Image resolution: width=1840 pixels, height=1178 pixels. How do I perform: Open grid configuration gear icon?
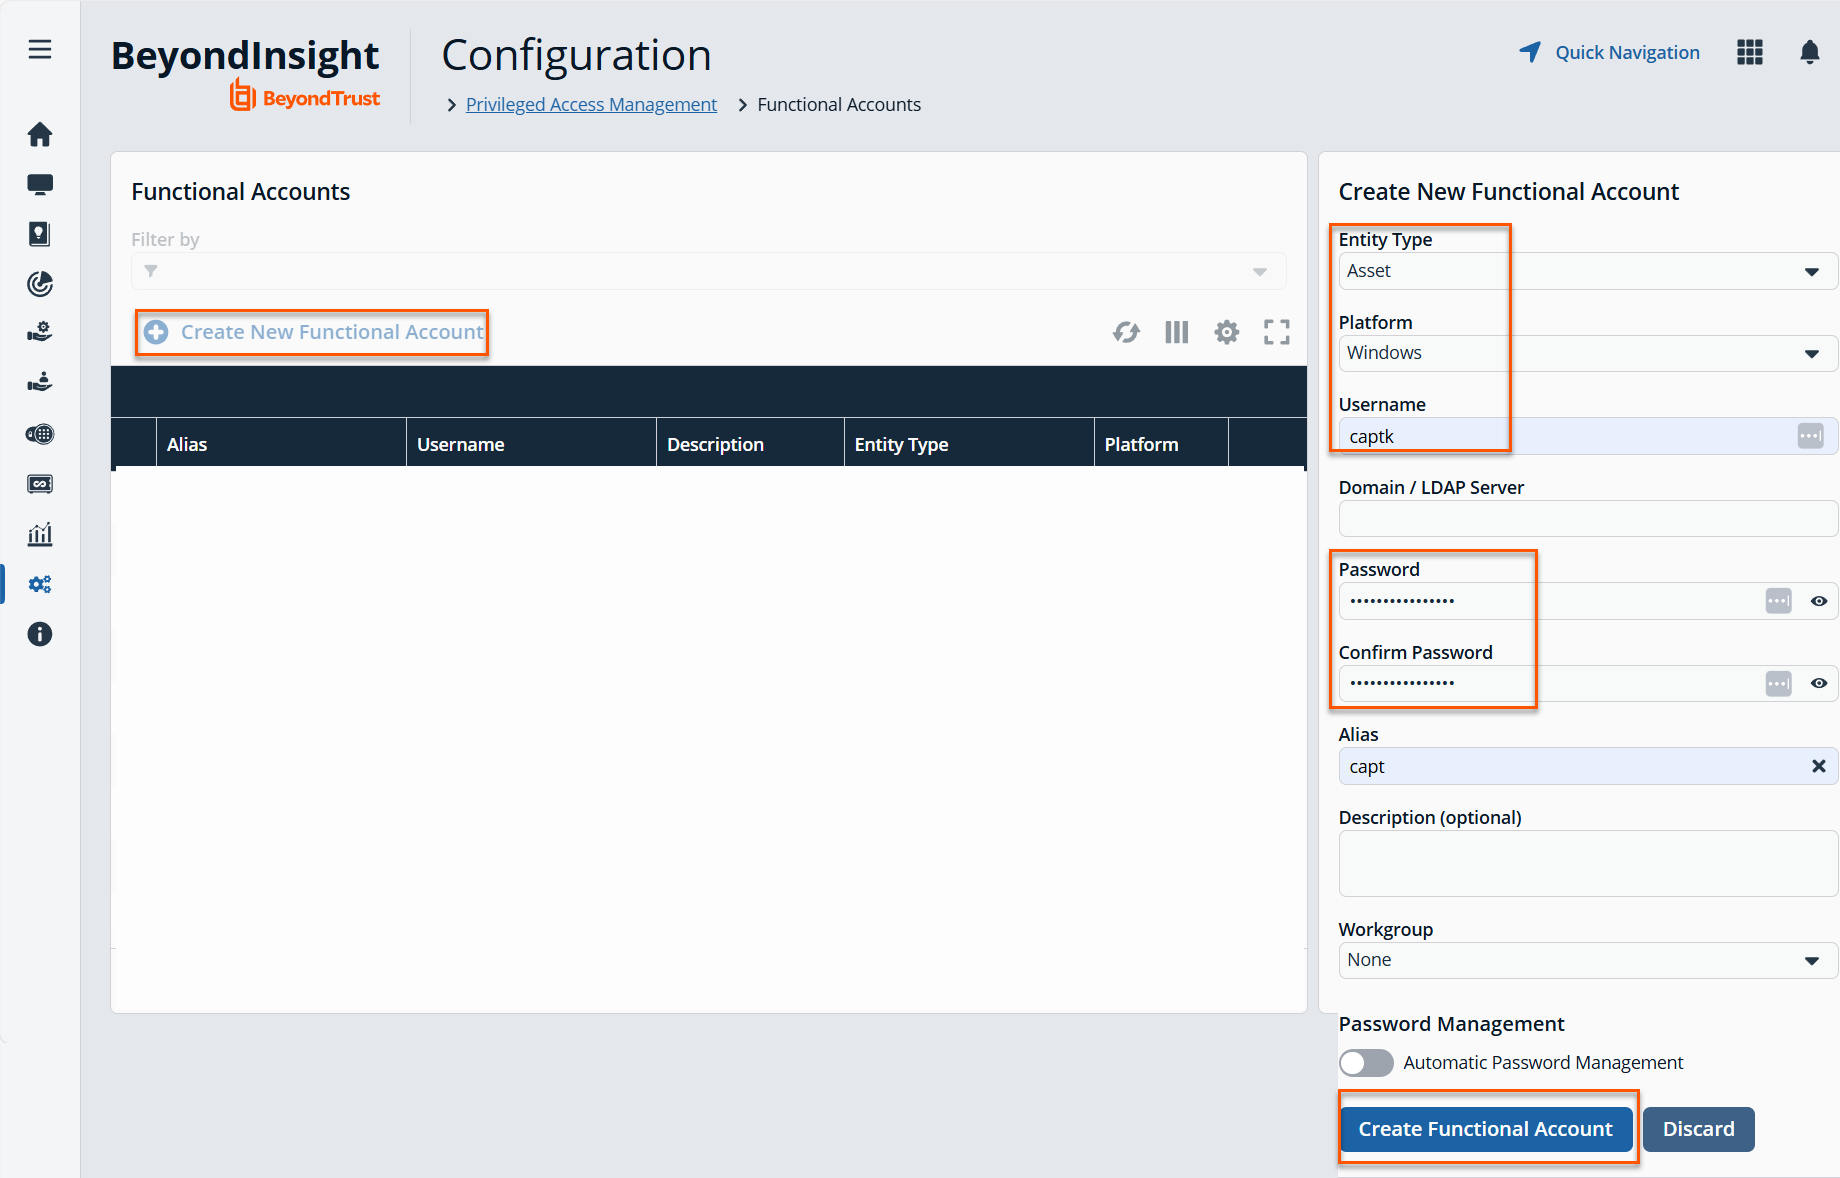pyautogui.click(x=1227, y=332)
